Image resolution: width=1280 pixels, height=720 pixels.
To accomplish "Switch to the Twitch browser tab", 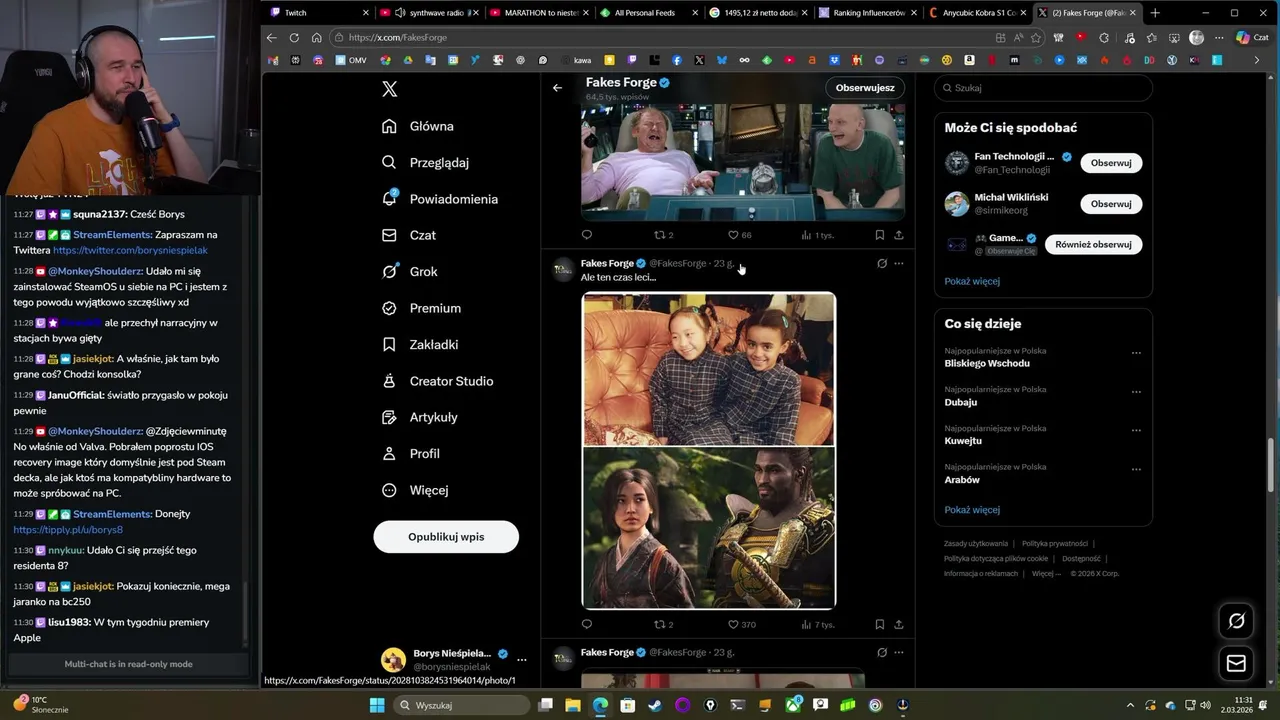I will pos(318,13).
